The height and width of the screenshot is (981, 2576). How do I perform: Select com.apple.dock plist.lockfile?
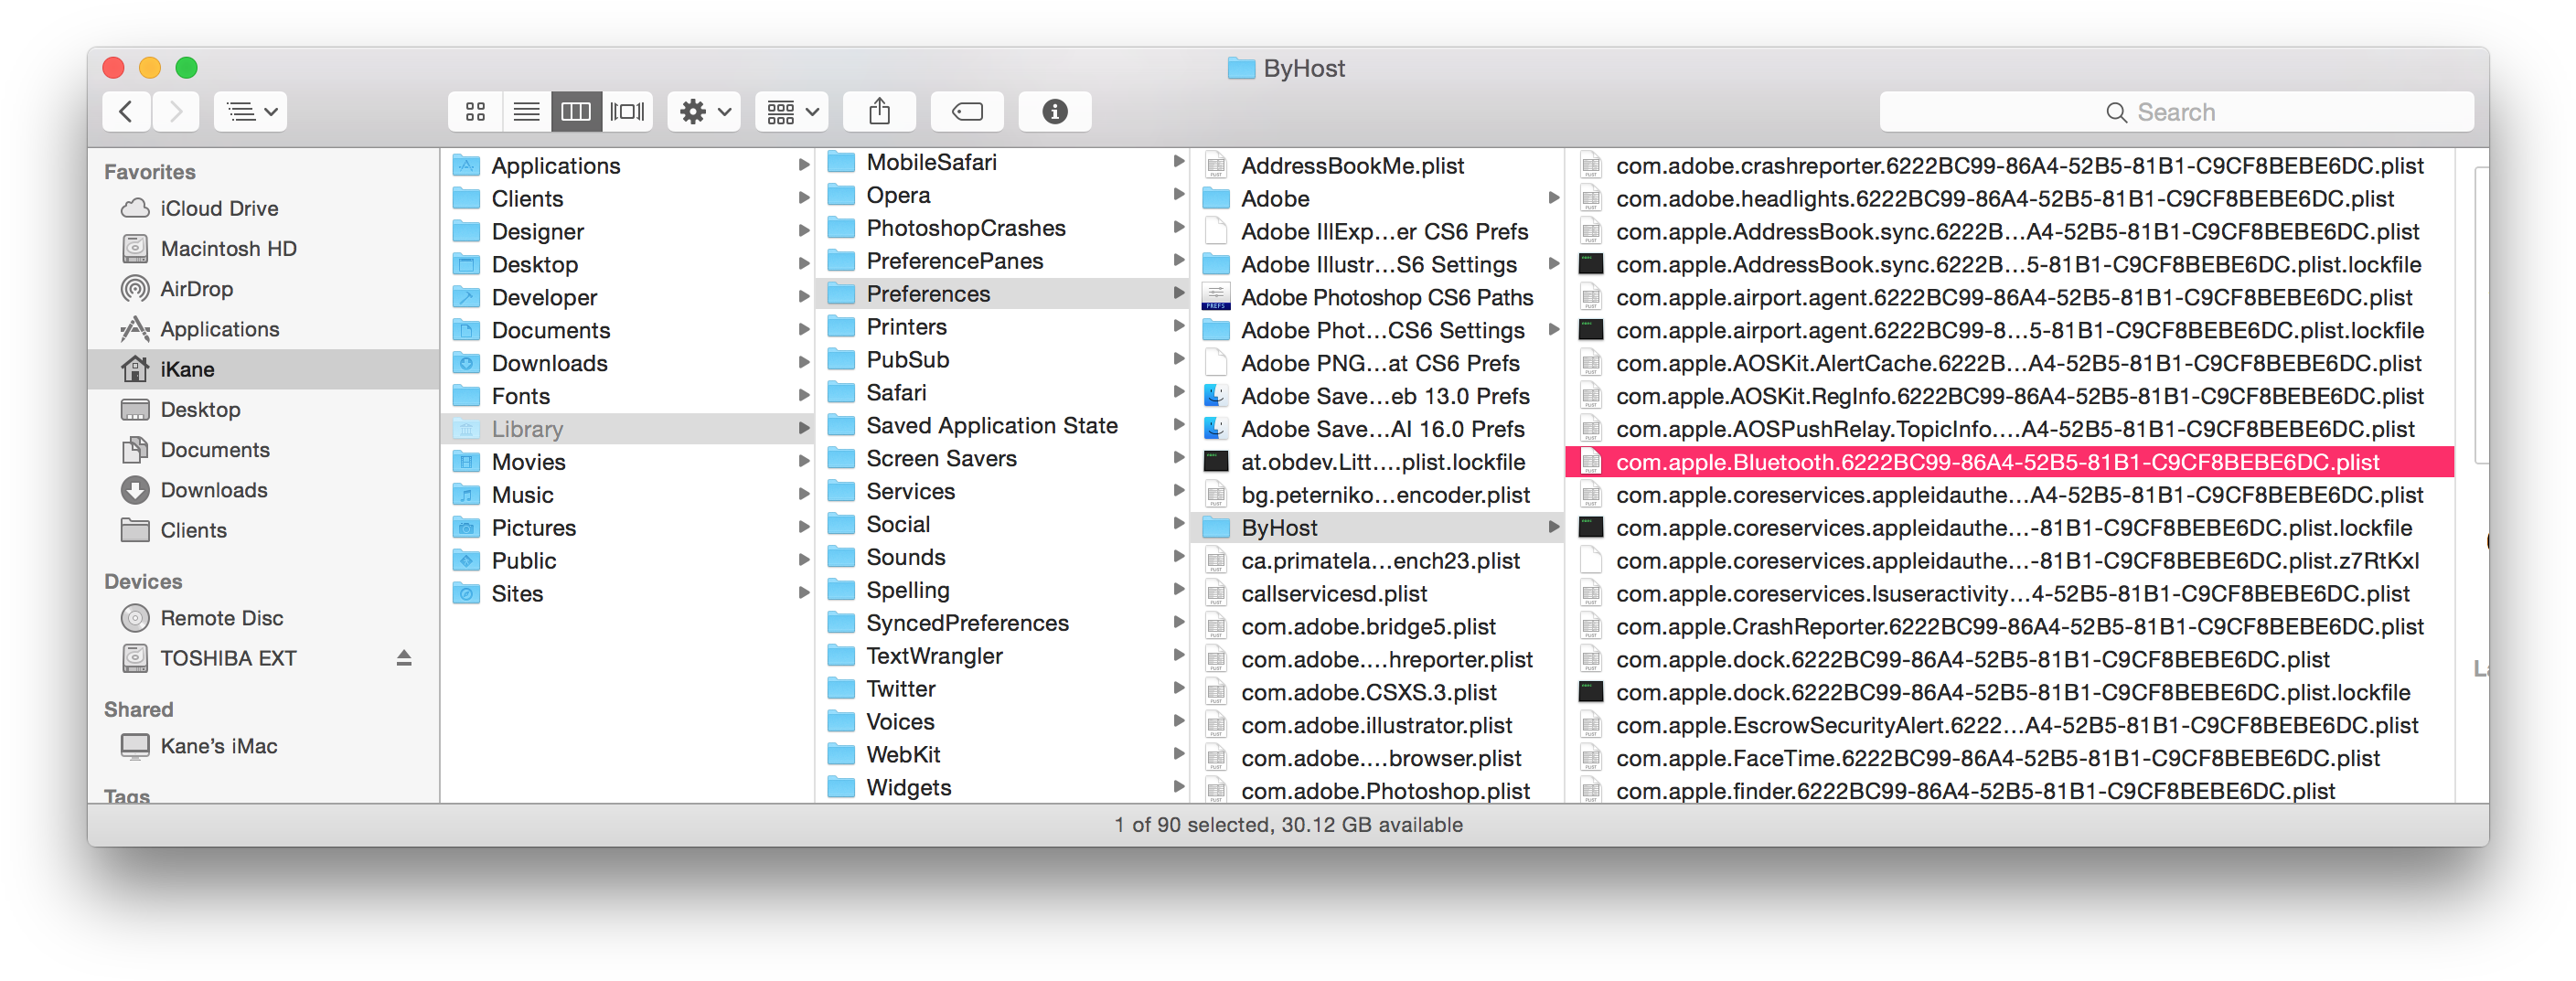click(2010, 692)
